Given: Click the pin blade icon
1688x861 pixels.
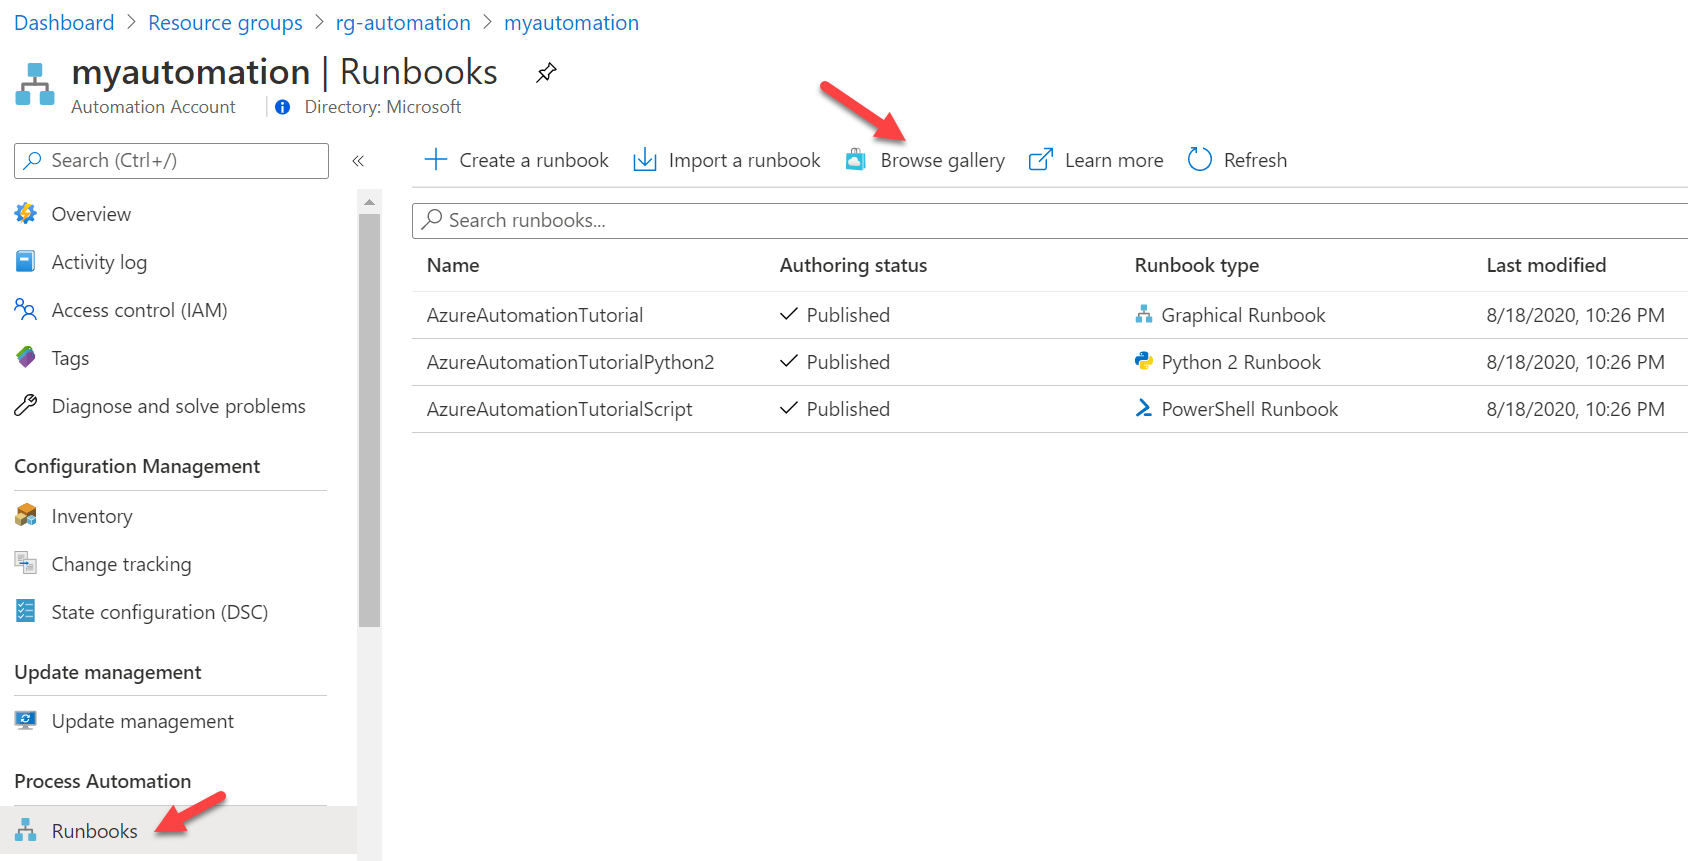Looking at the screenshot, I should click(x=546, y=73).
